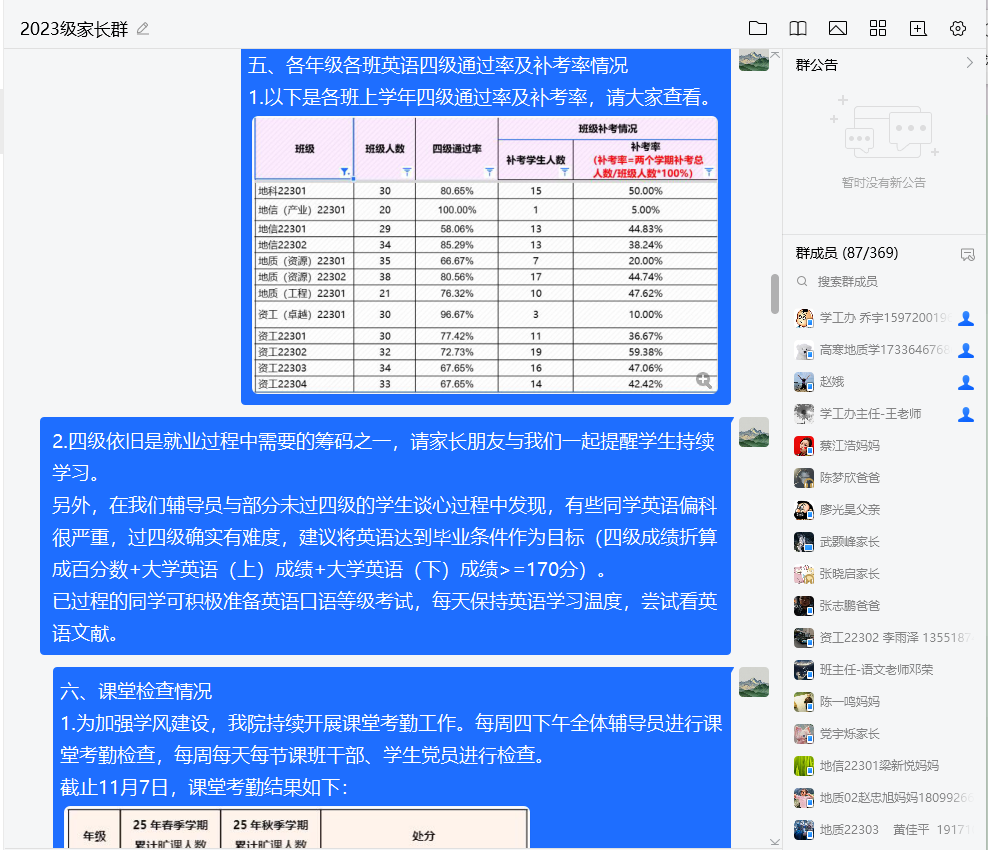Viewport: 988px width, 850px height.
Task: Click scroll-down arrow at chat bottom
Action: tap(774, 841)
